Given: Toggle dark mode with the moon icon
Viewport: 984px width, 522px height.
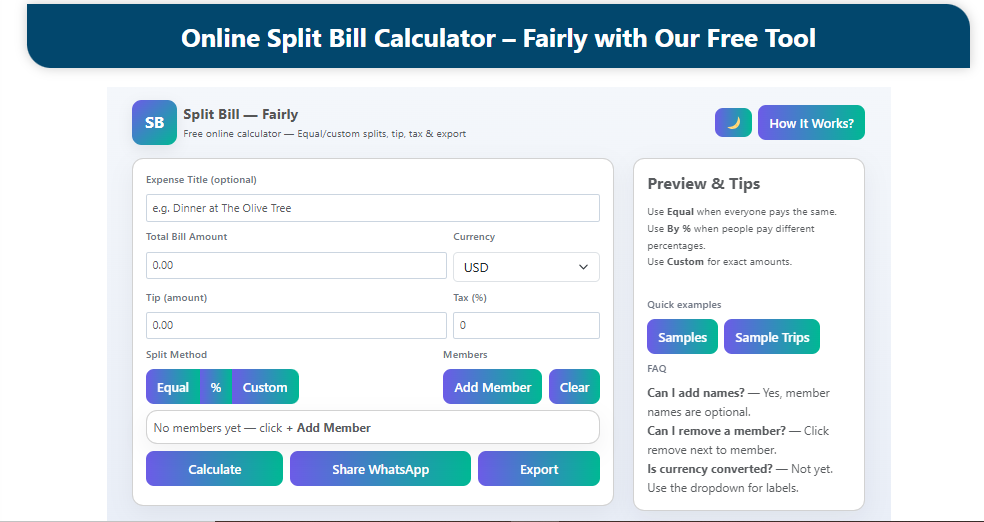Looking at the screenshot, I should [733, 123].
